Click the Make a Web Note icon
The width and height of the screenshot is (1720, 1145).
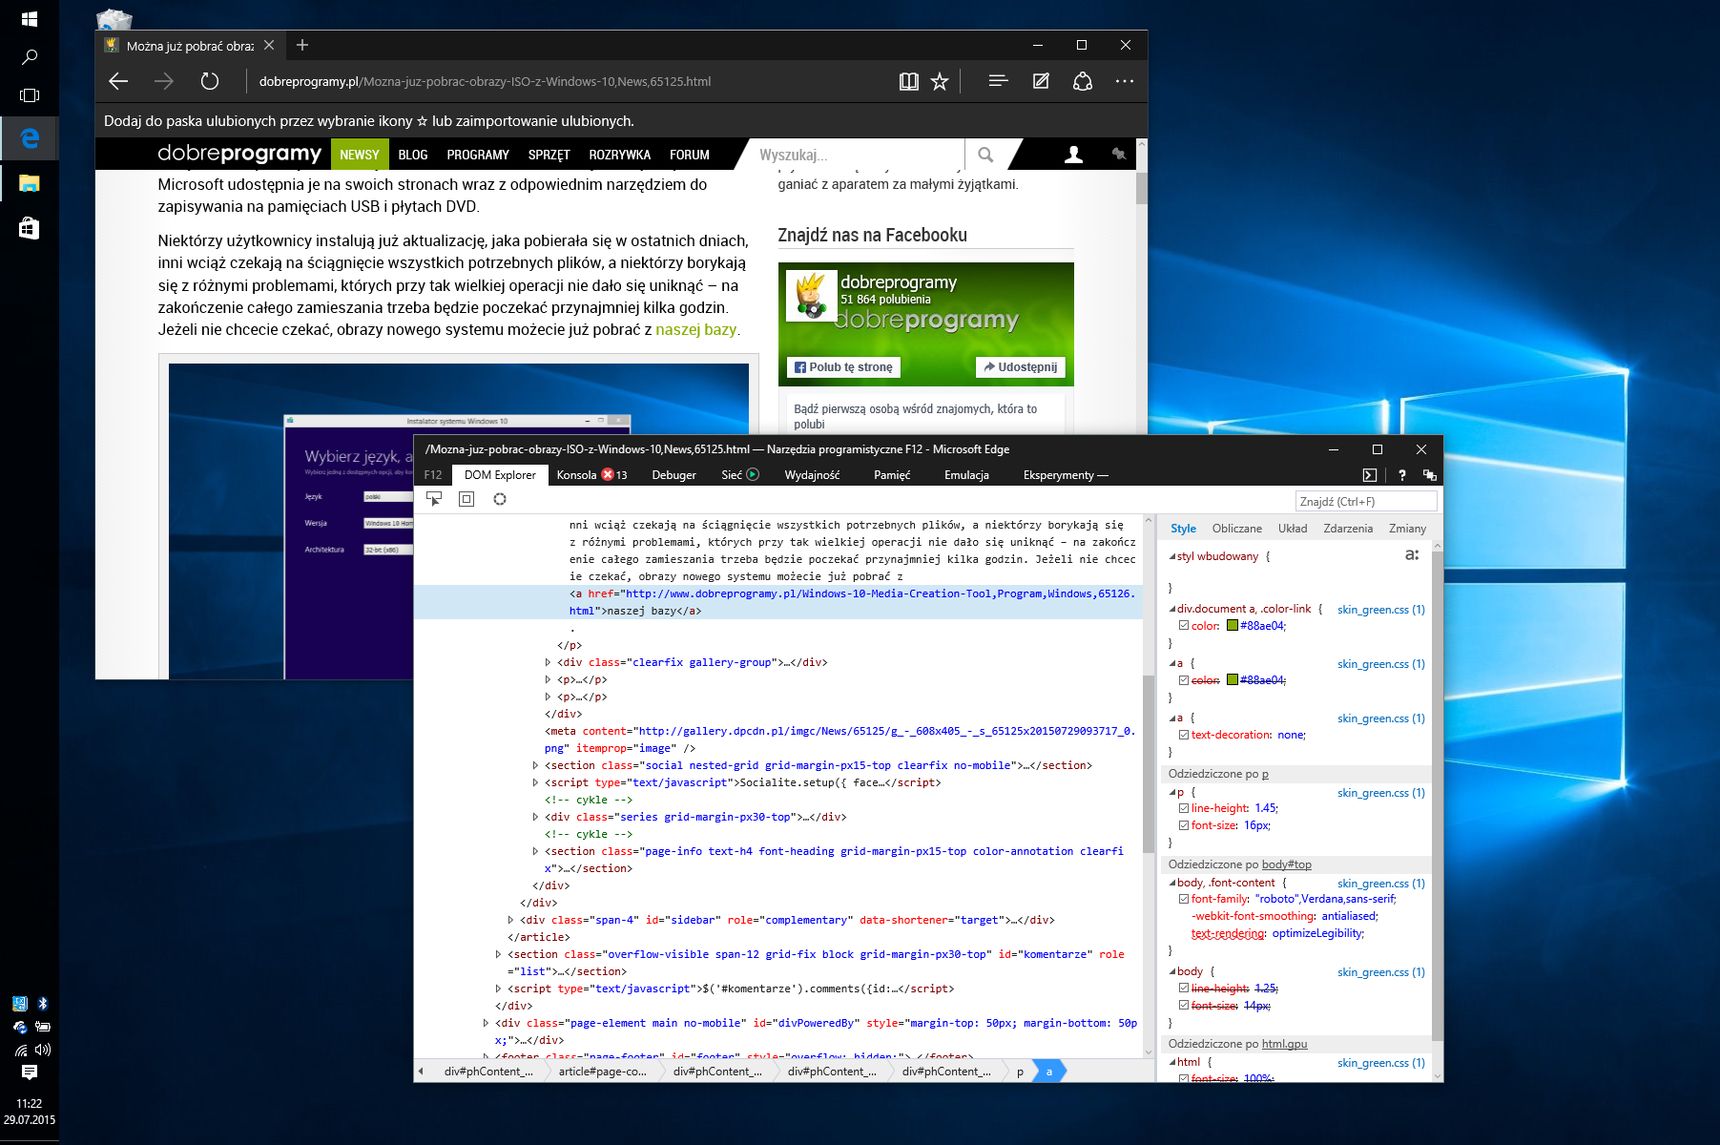pyautogui.click(x=1041, y=82)
